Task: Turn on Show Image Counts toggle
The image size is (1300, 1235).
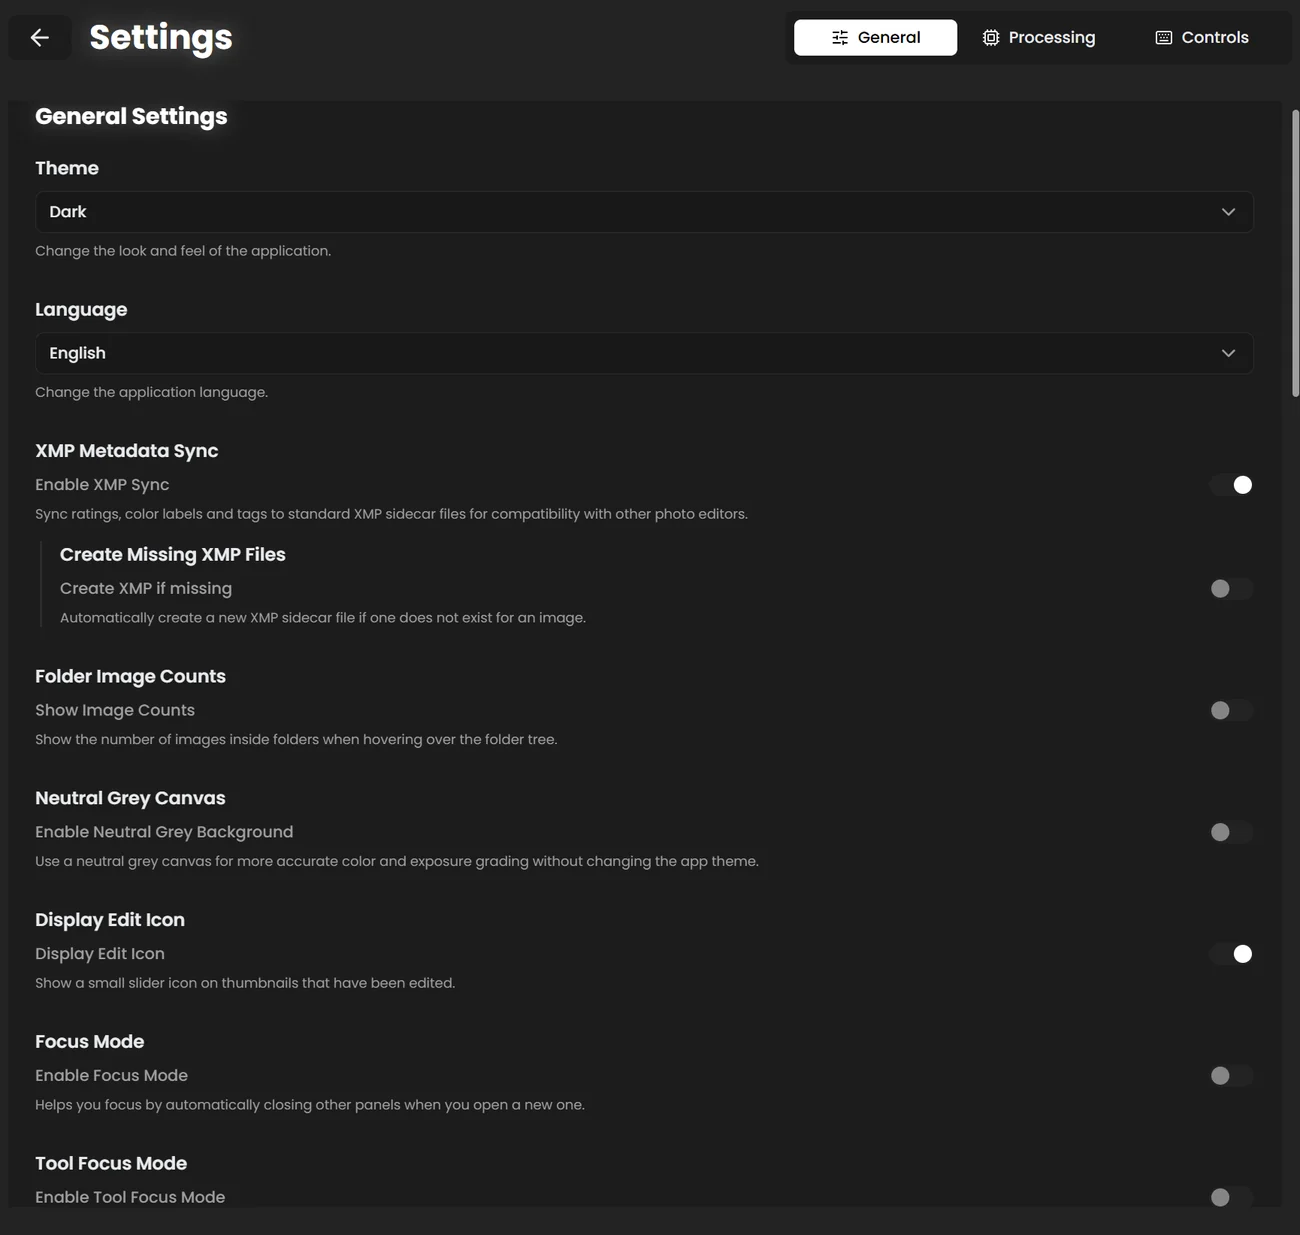Action: point(1231,710)
